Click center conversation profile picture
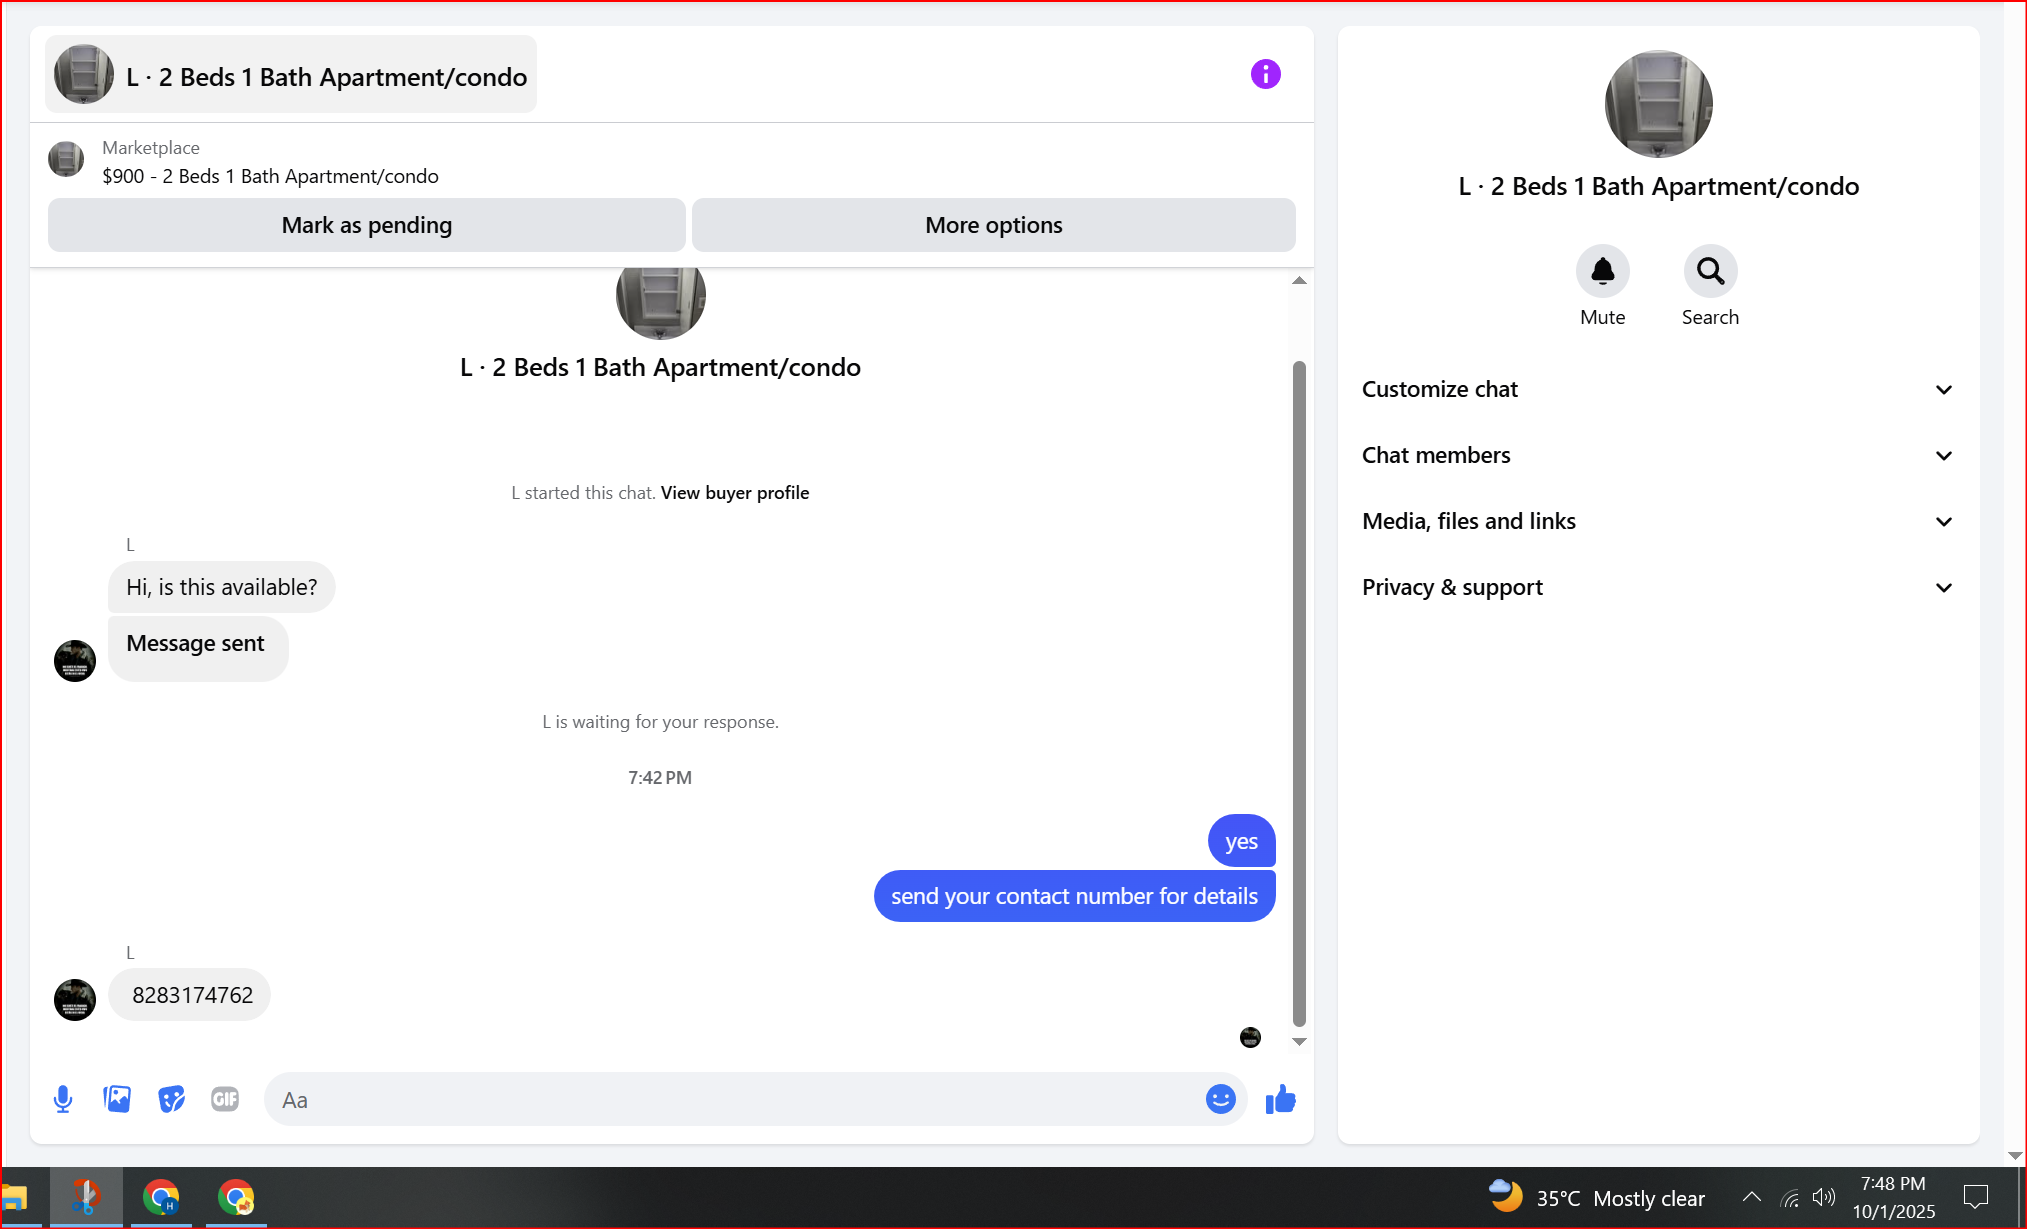Screen dimensions: 2027x1229 (661, 302)
